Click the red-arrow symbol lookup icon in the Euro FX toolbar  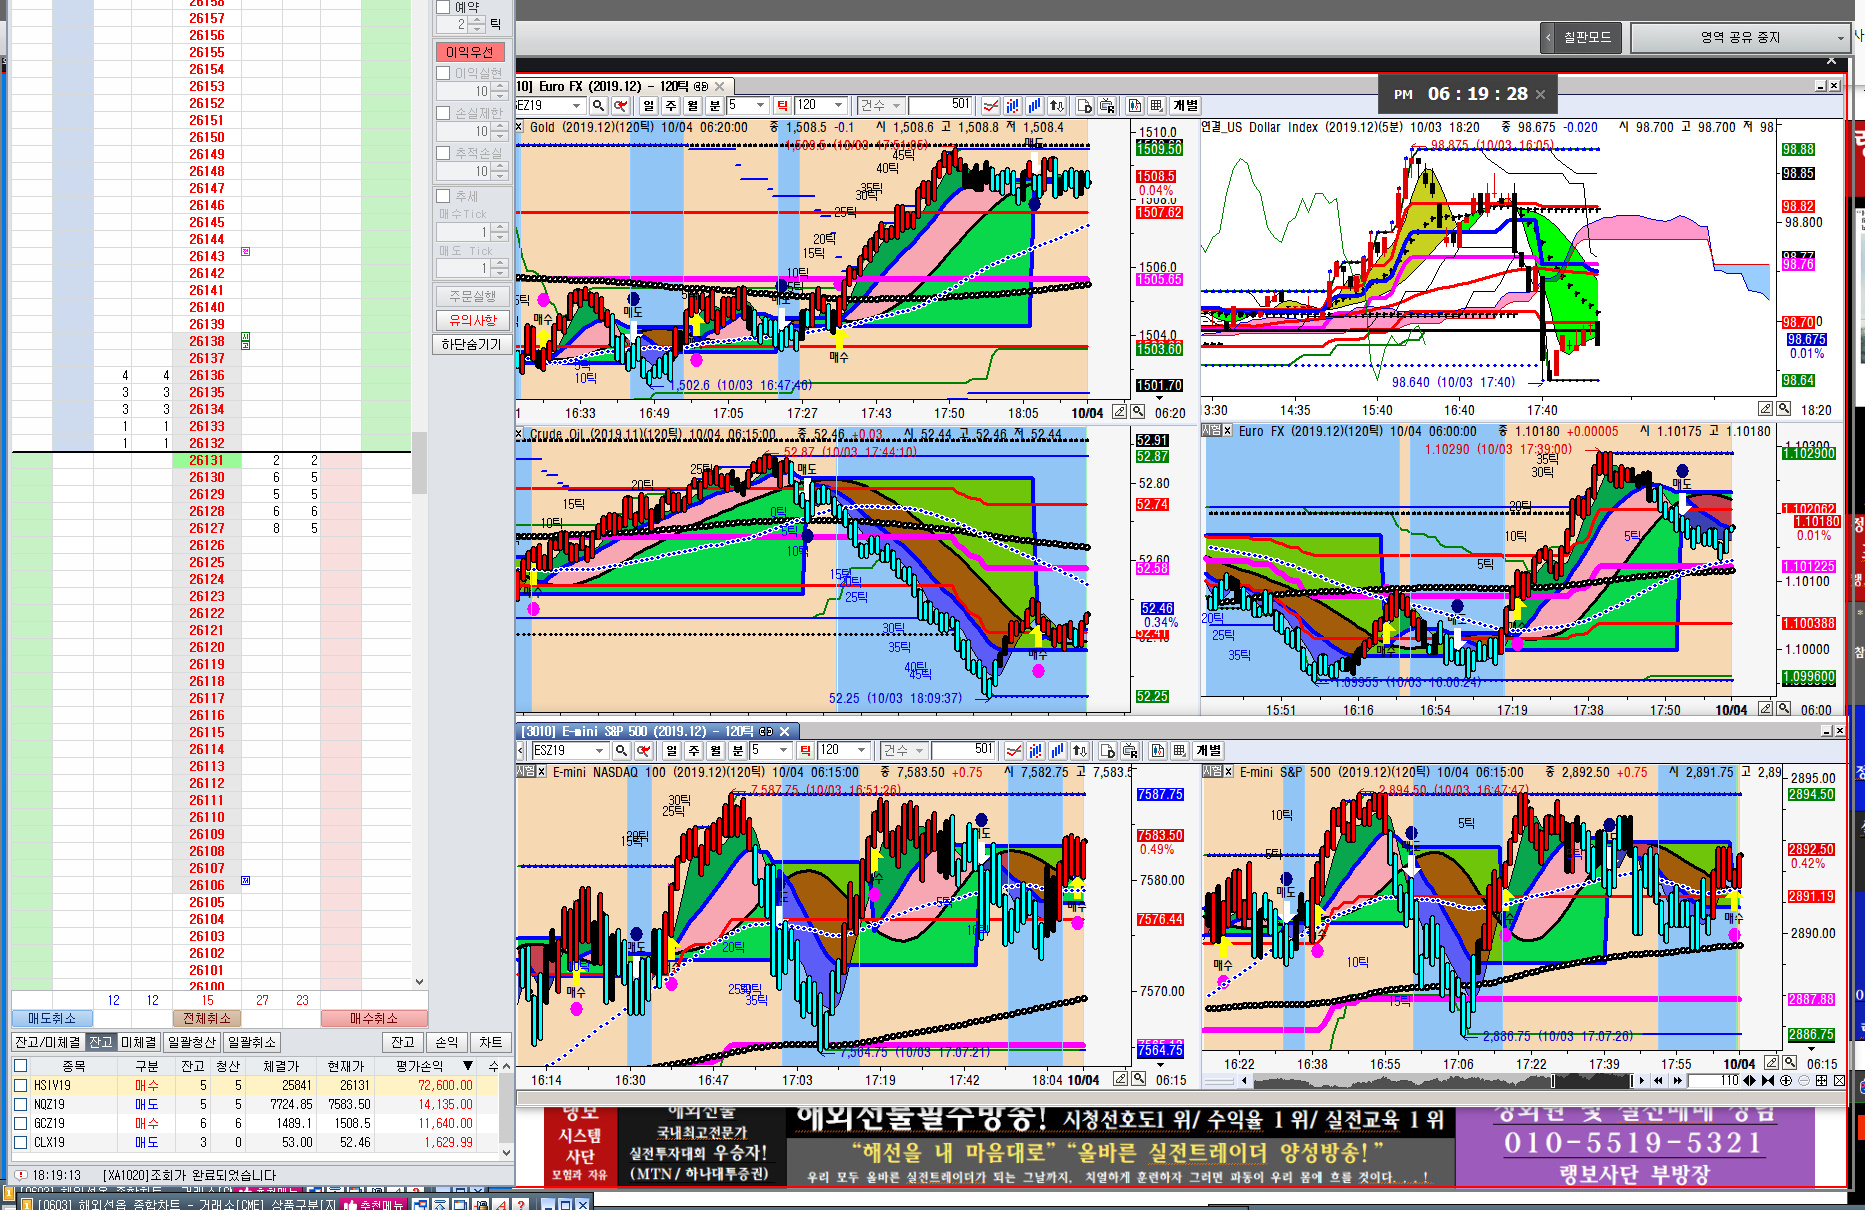(x=621, y=106)
